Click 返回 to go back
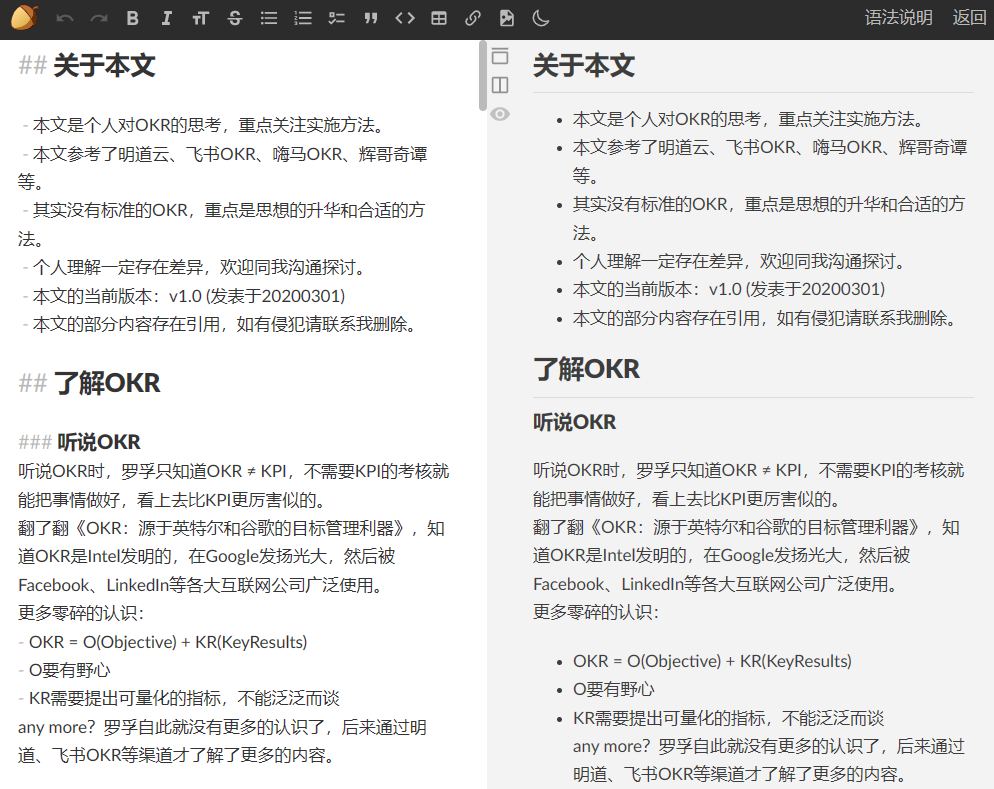The height and width of the screenshot is (789, 994). point(968,17)
